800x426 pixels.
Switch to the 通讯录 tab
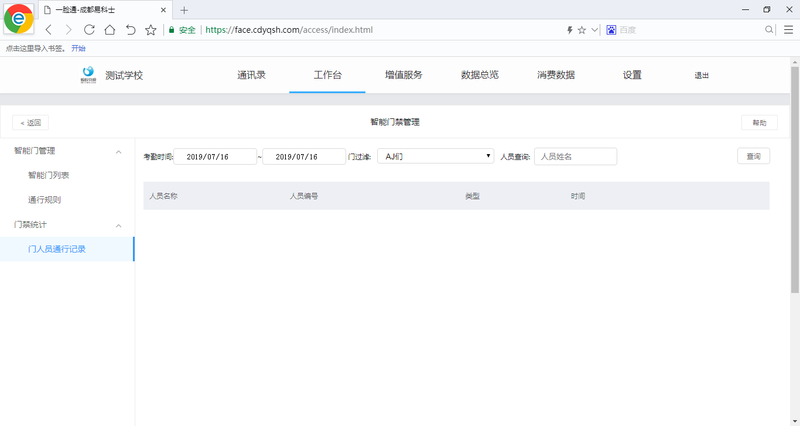[251, 75]
